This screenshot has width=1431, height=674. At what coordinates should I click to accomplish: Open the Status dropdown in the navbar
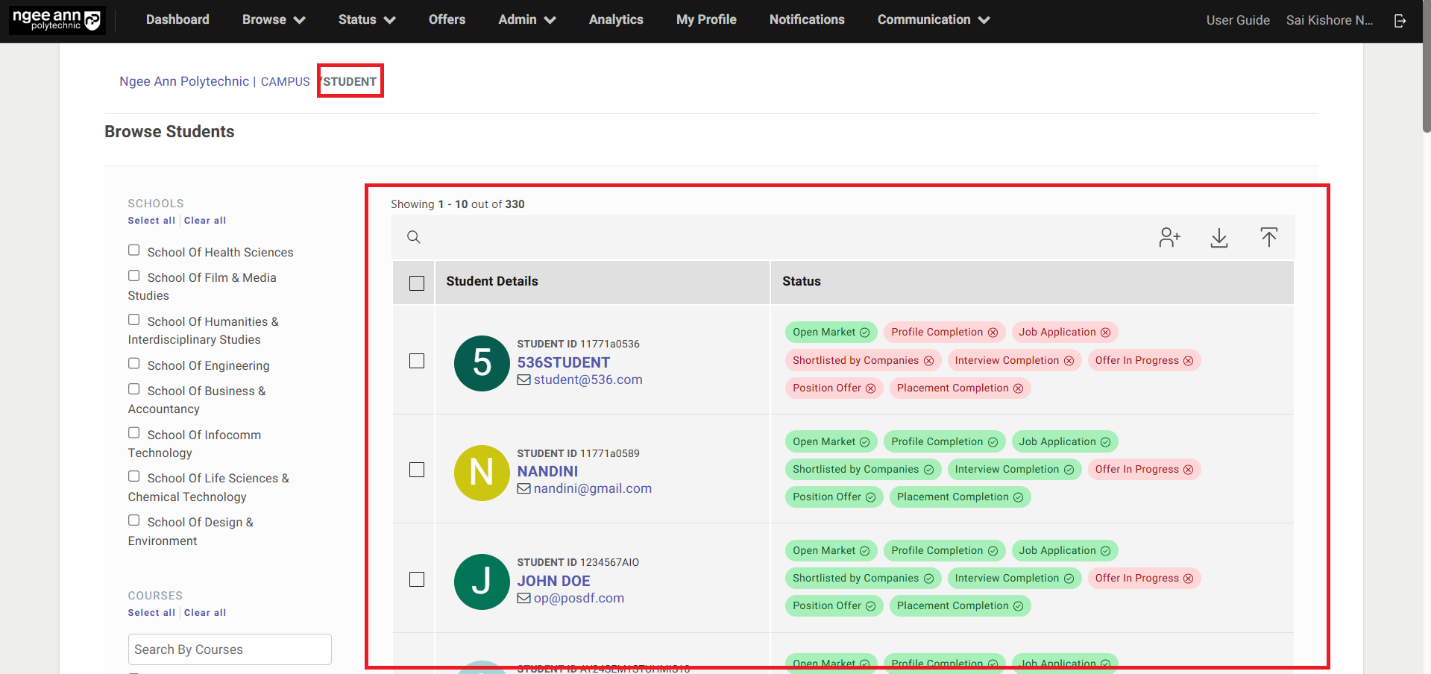click(366, 20)
